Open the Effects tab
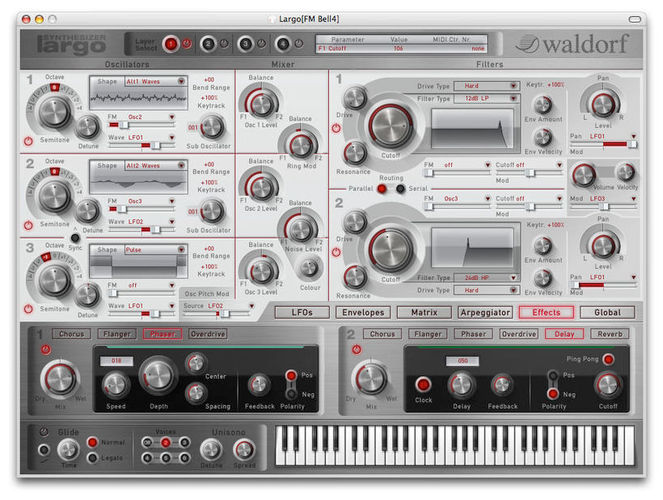663x500 pixels. (x=546, y=312)
